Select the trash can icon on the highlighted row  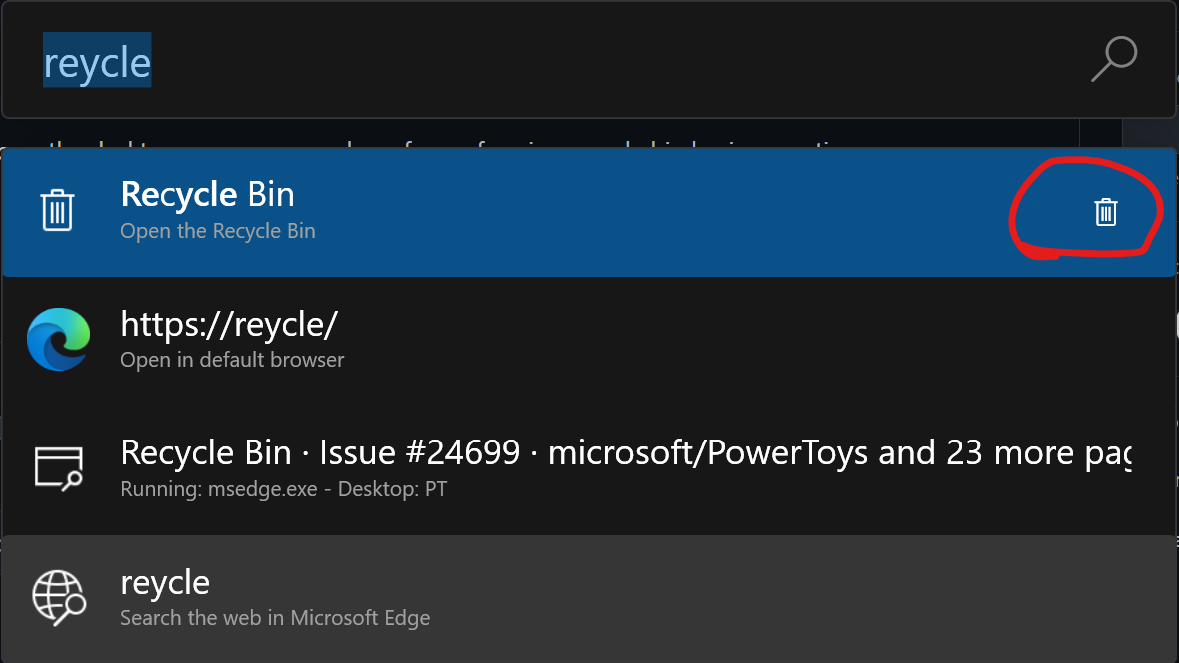point(58,211)
